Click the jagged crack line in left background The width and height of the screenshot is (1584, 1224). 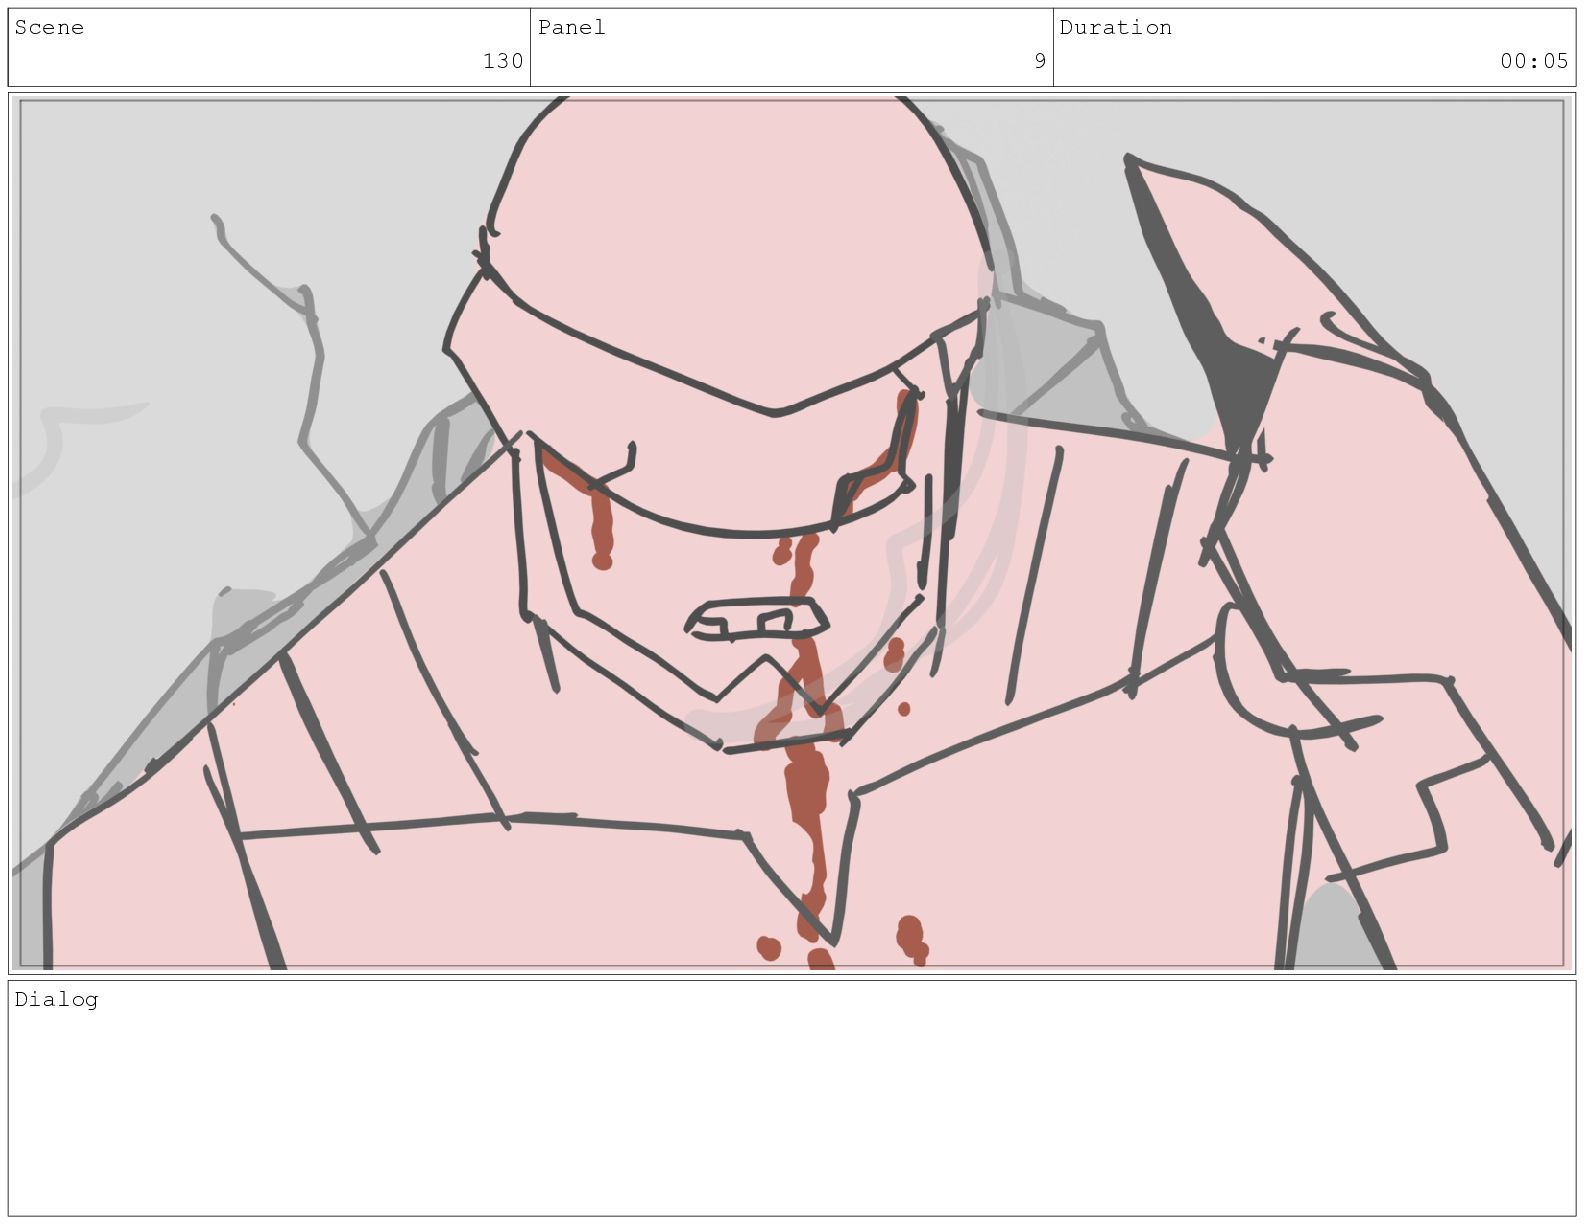(x=295, y=380)
